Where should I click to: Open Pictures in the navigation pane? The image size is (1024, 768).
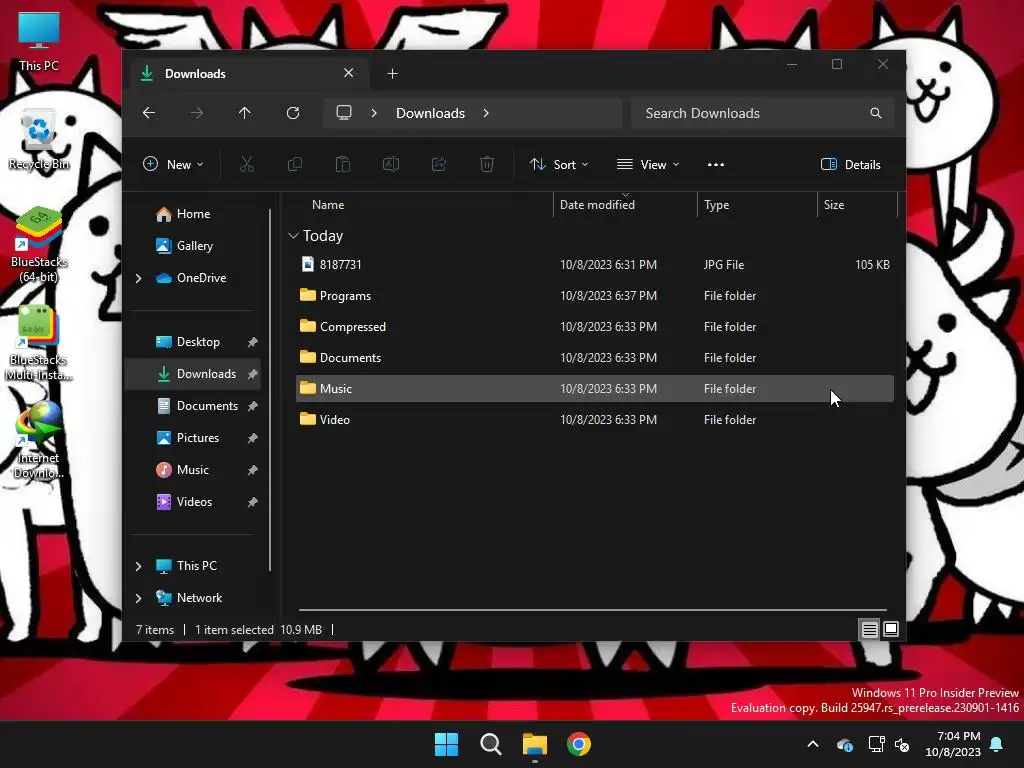(197, 438)
